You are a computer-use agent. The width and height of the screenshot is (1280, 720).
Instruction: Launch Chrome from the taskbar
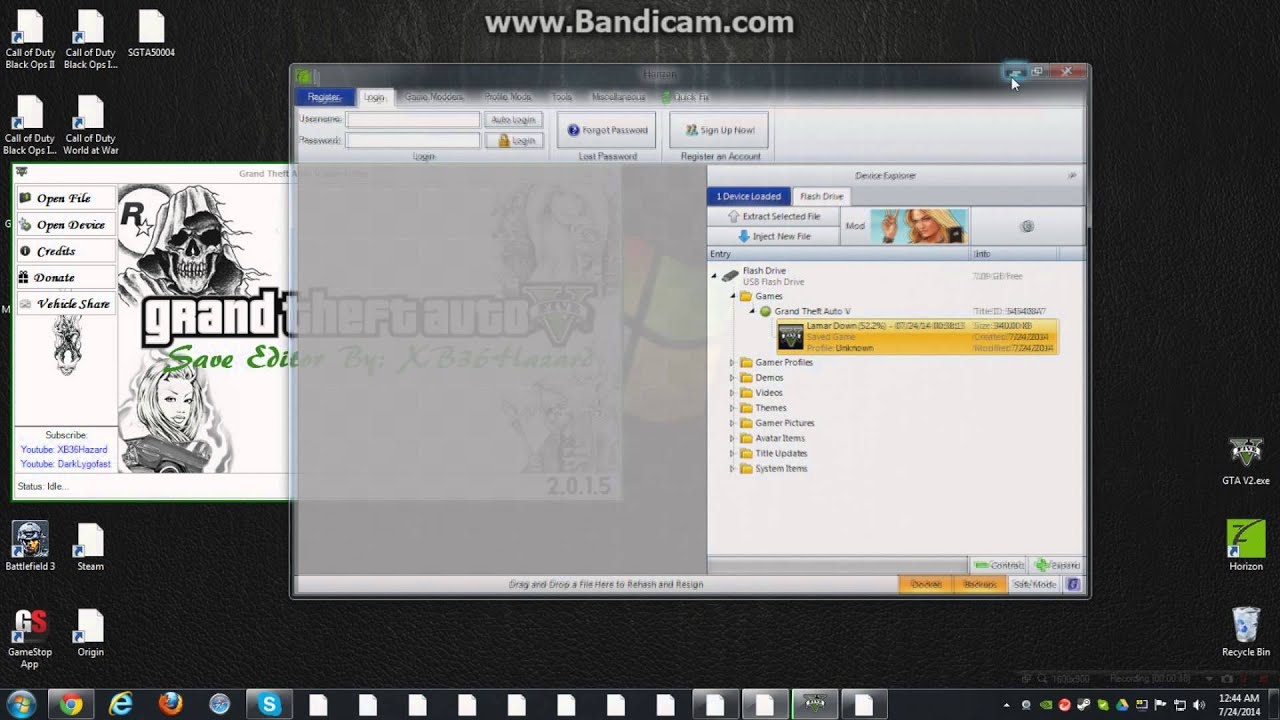[70, 704]
